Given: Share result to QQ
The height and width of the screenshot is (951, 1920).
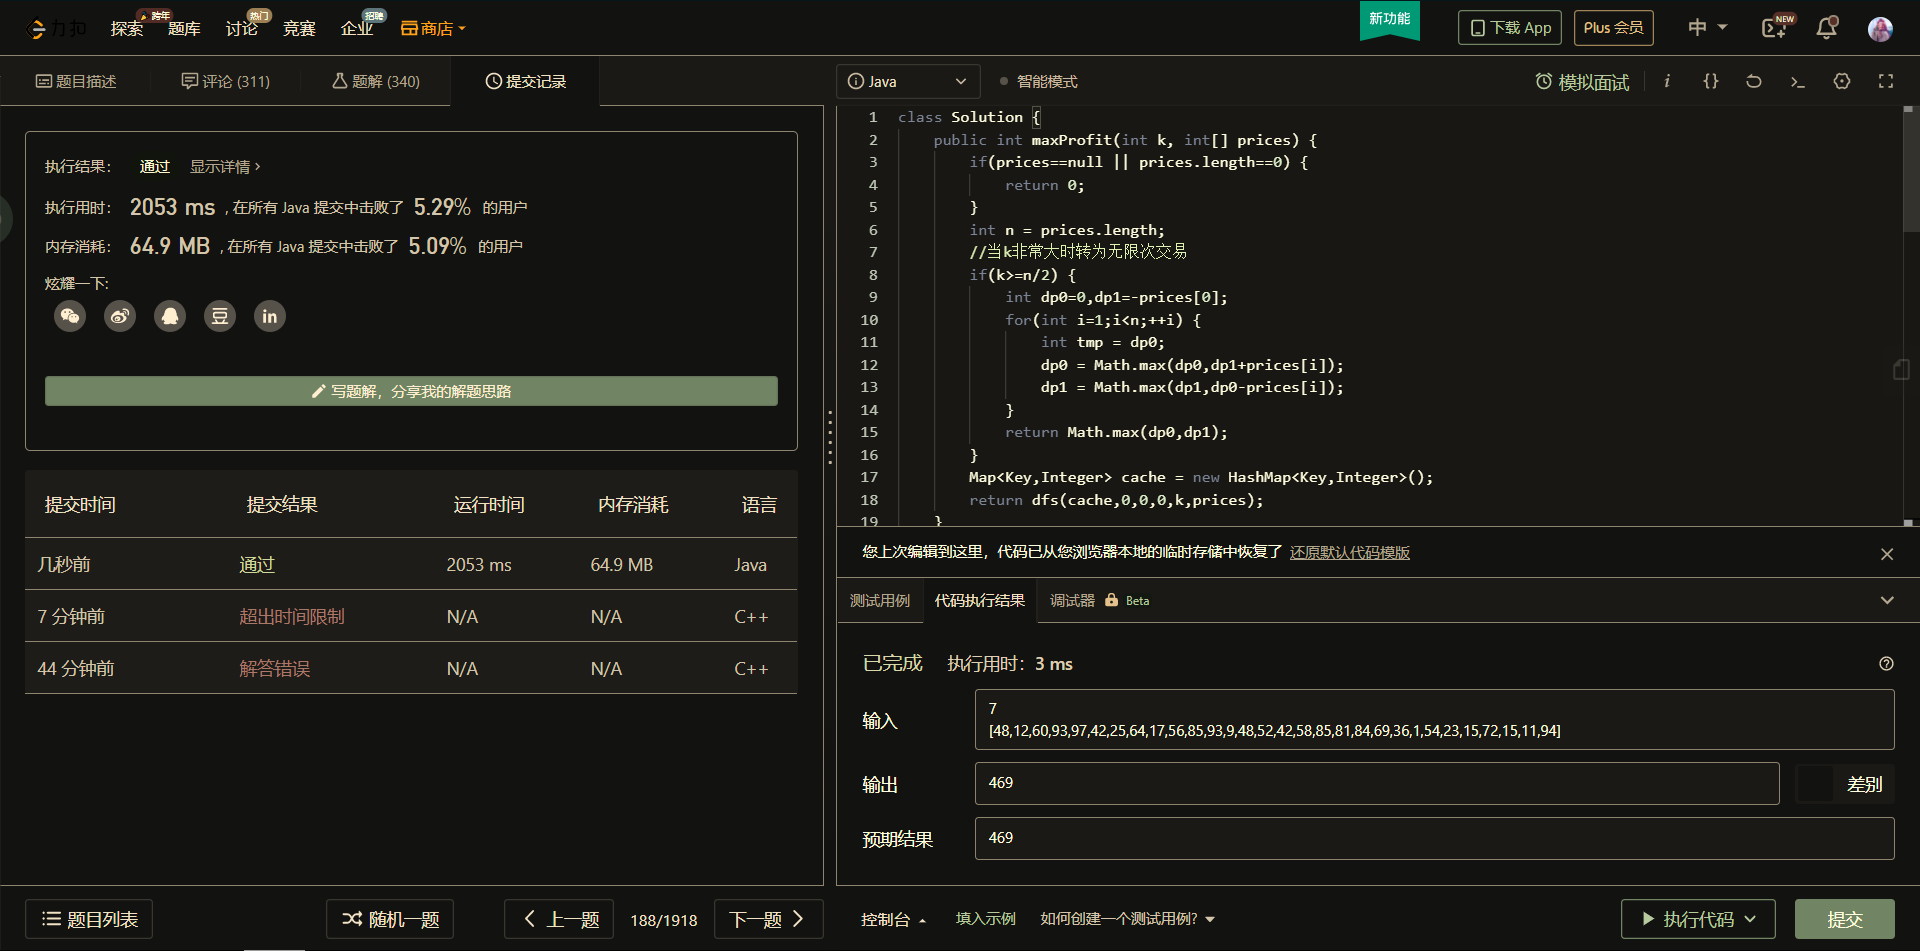Looking at the screenshot, I should click(x=170, y=316).
